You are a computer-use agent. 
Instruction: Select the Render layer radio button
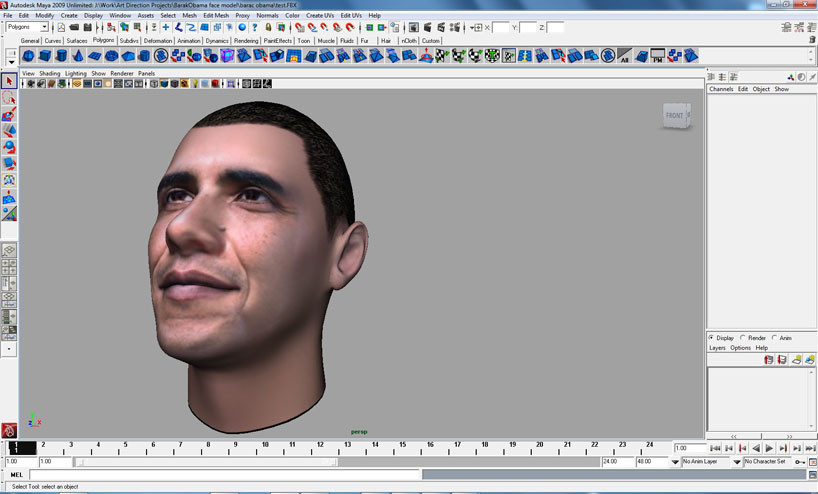744,338
